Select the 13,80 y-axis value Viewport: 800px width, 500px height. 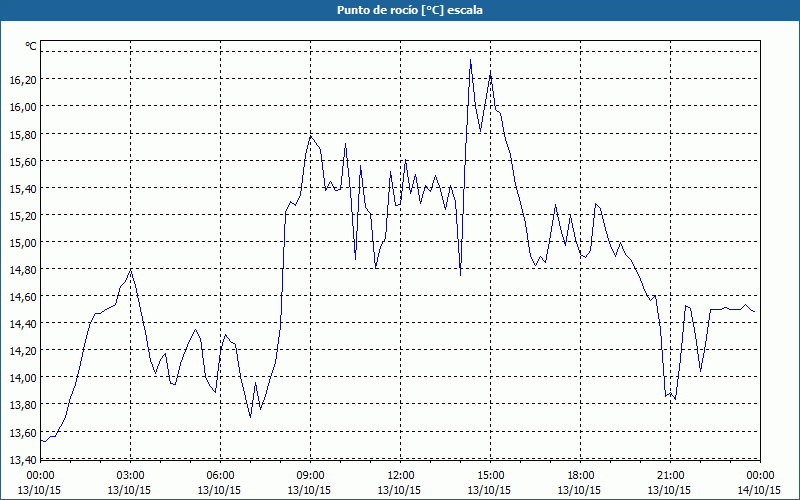23,405
